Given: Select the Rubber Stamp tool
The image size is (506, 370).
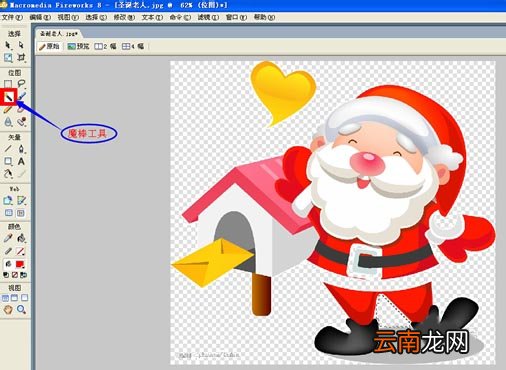Looking at the screenshot, I should (22, 122).
